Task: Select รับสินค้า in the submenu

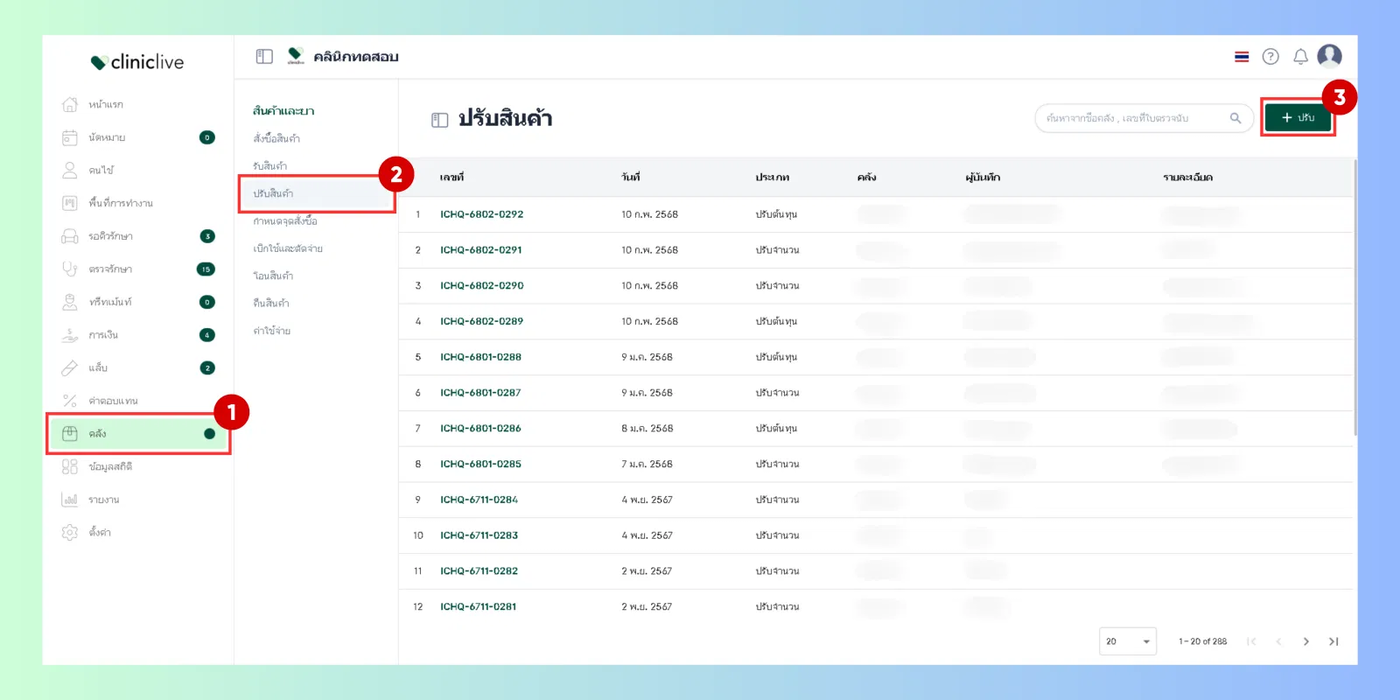Action: pyautogui.click(x=270, y=166)
